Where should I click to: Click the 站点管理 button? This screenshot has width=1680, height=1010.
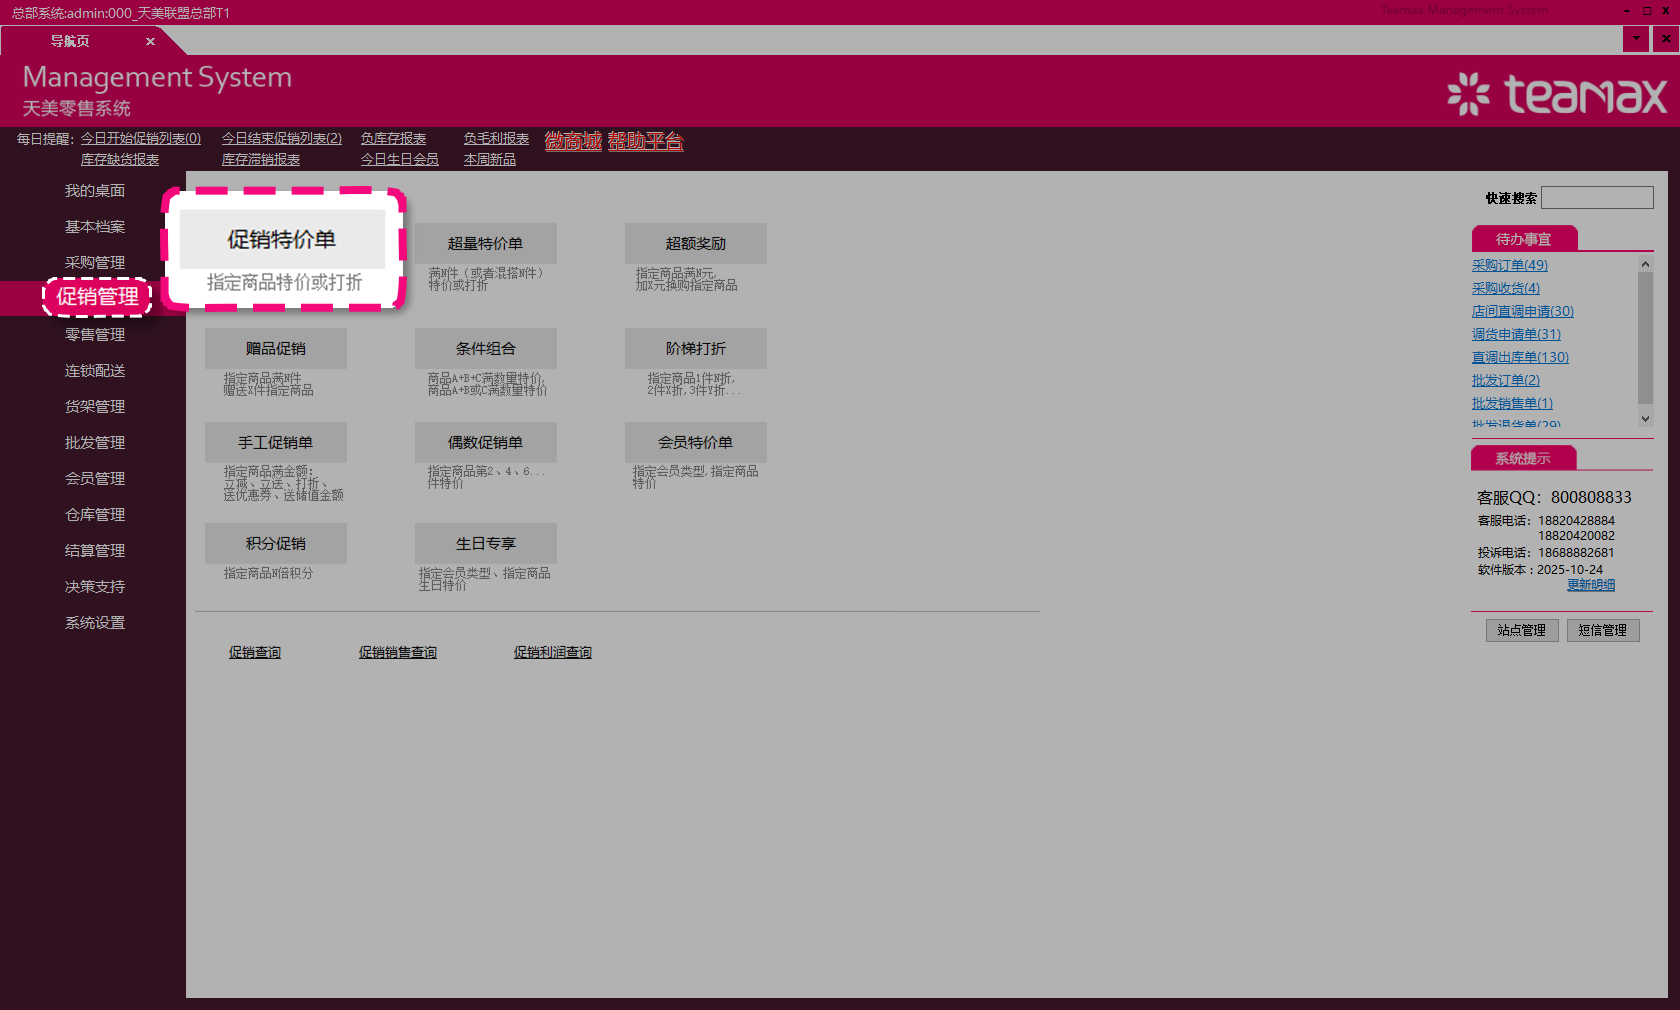(x=1521, y=630)
